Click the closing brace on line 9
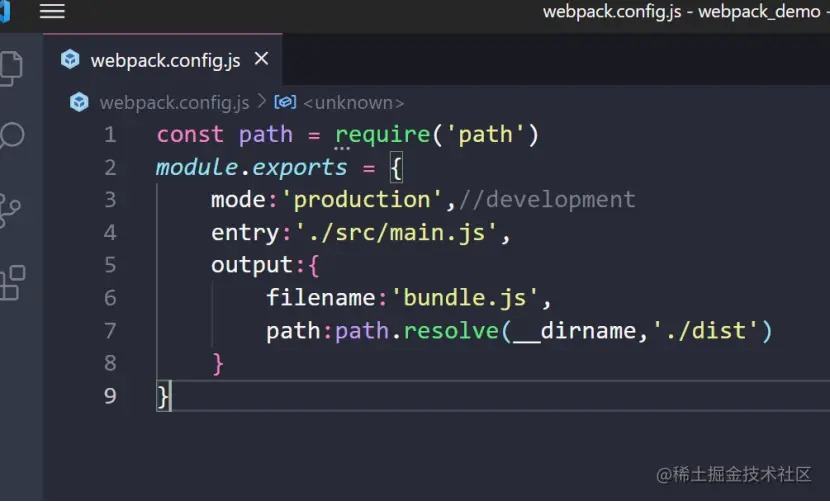 coord(163,397)
